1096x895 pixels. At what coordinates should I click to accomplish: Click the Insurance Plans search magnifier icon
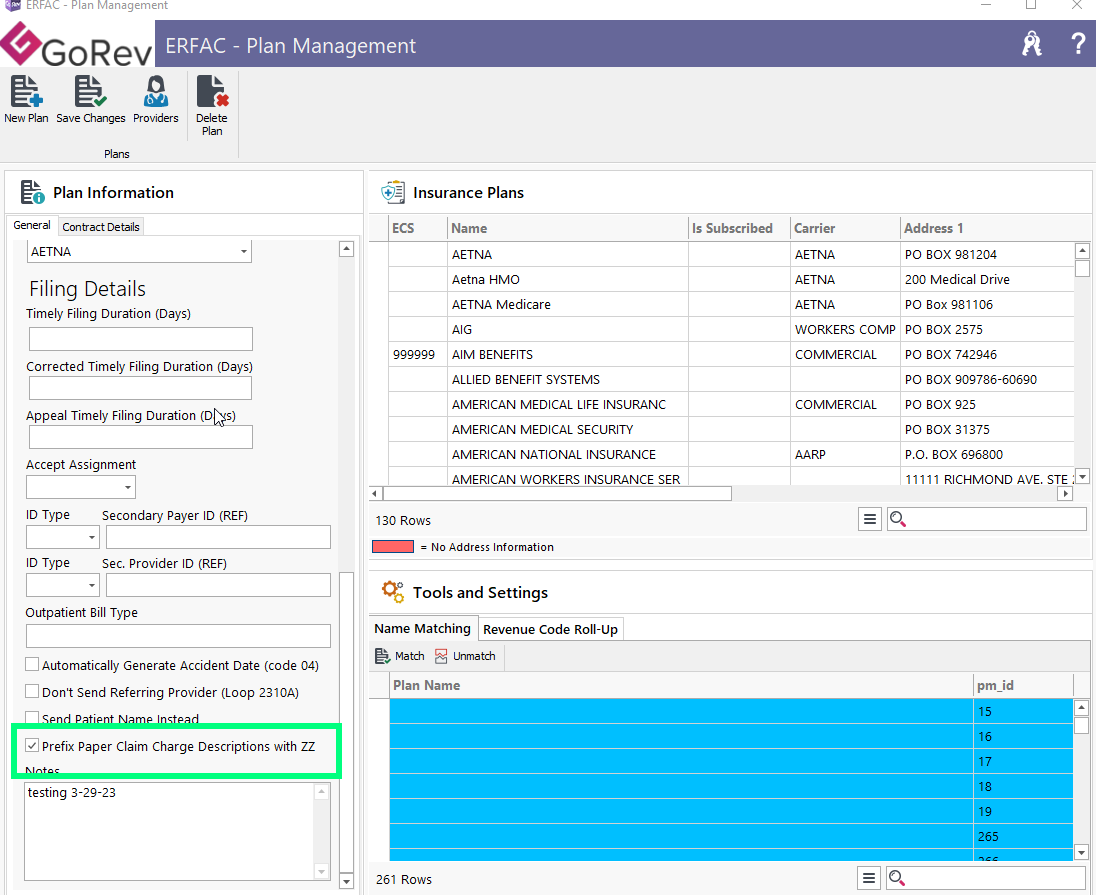coord(897,519)
